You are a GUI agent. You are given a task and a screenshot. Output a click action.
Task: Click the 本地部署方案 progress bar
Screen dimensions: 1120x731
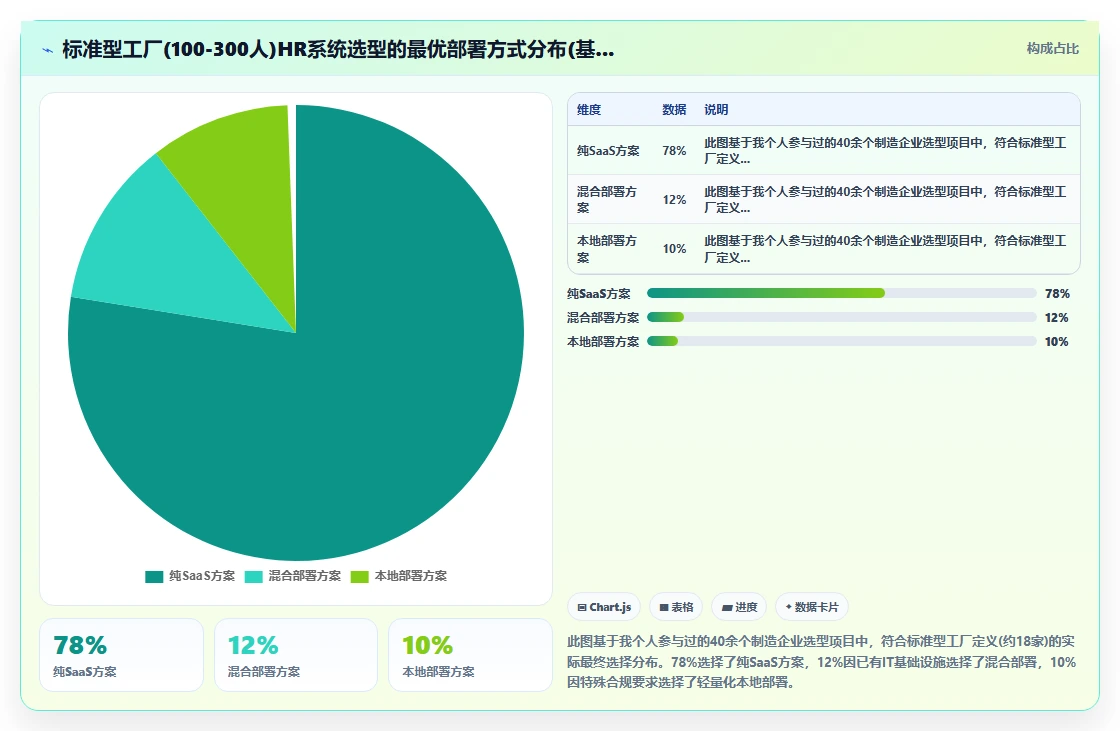pyautogui.click(x=841, y=342)
